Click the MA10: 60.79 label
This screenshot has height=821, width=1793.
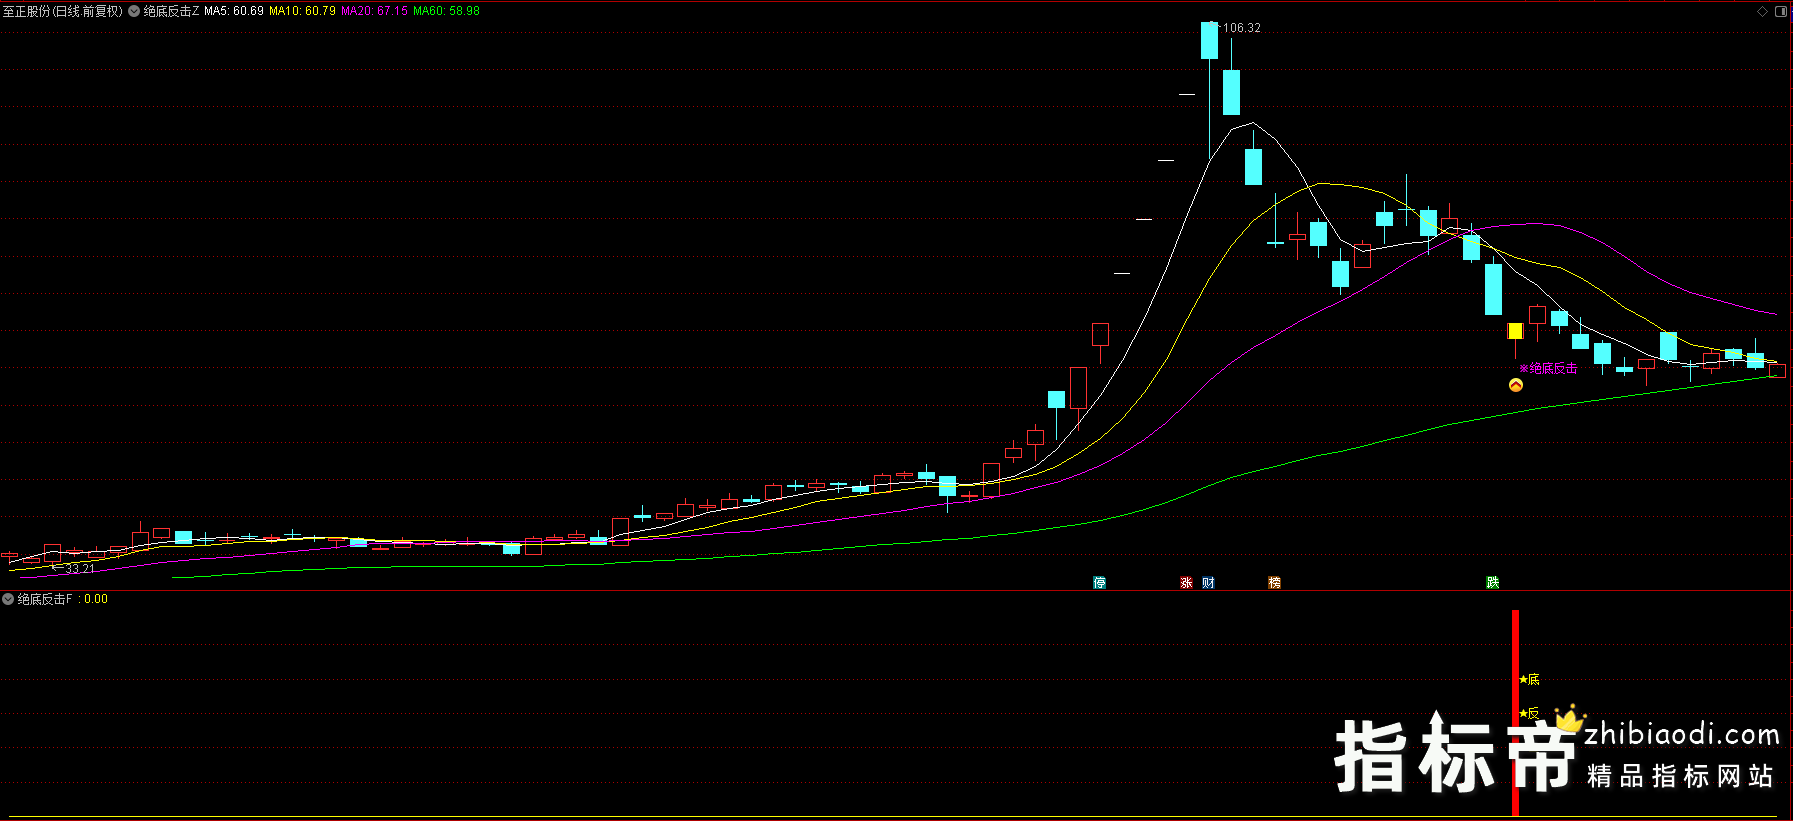tap(302, 11)
